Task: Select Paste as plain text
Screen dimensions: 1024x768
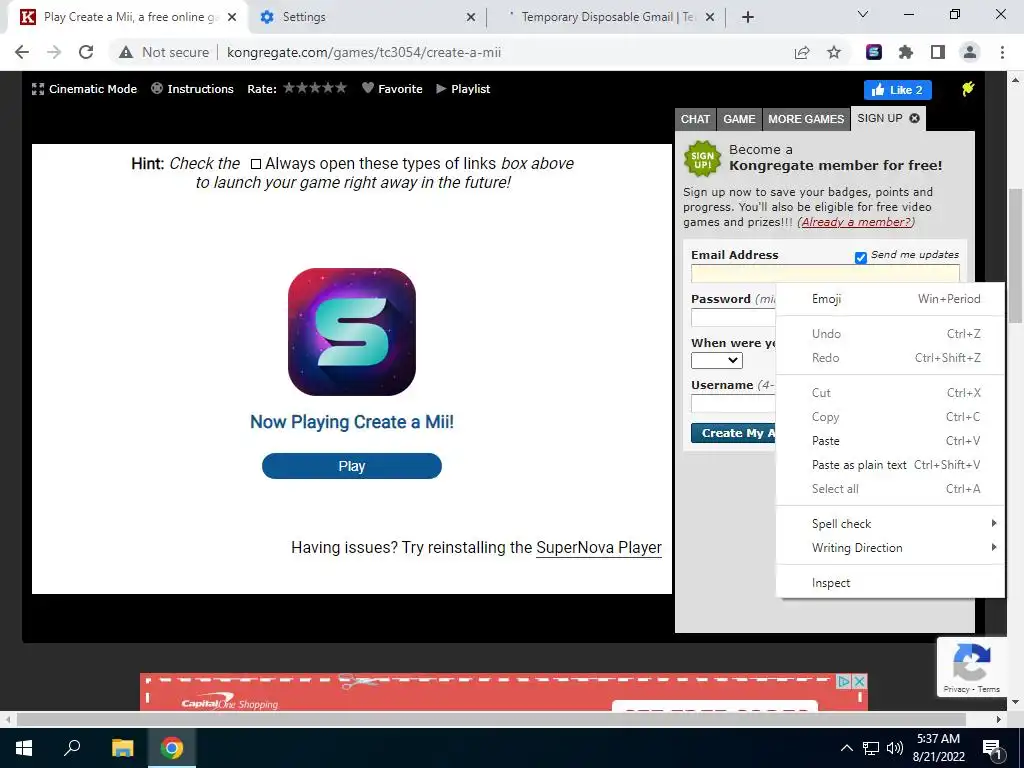Action: click(890, 465)
